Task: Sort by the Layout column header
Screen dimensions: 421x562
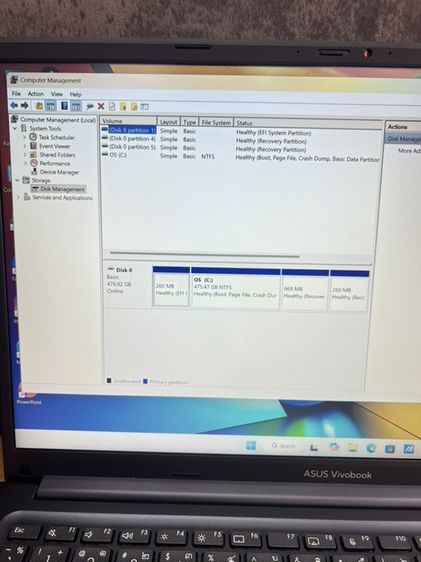Action: (x=168, y=122)
